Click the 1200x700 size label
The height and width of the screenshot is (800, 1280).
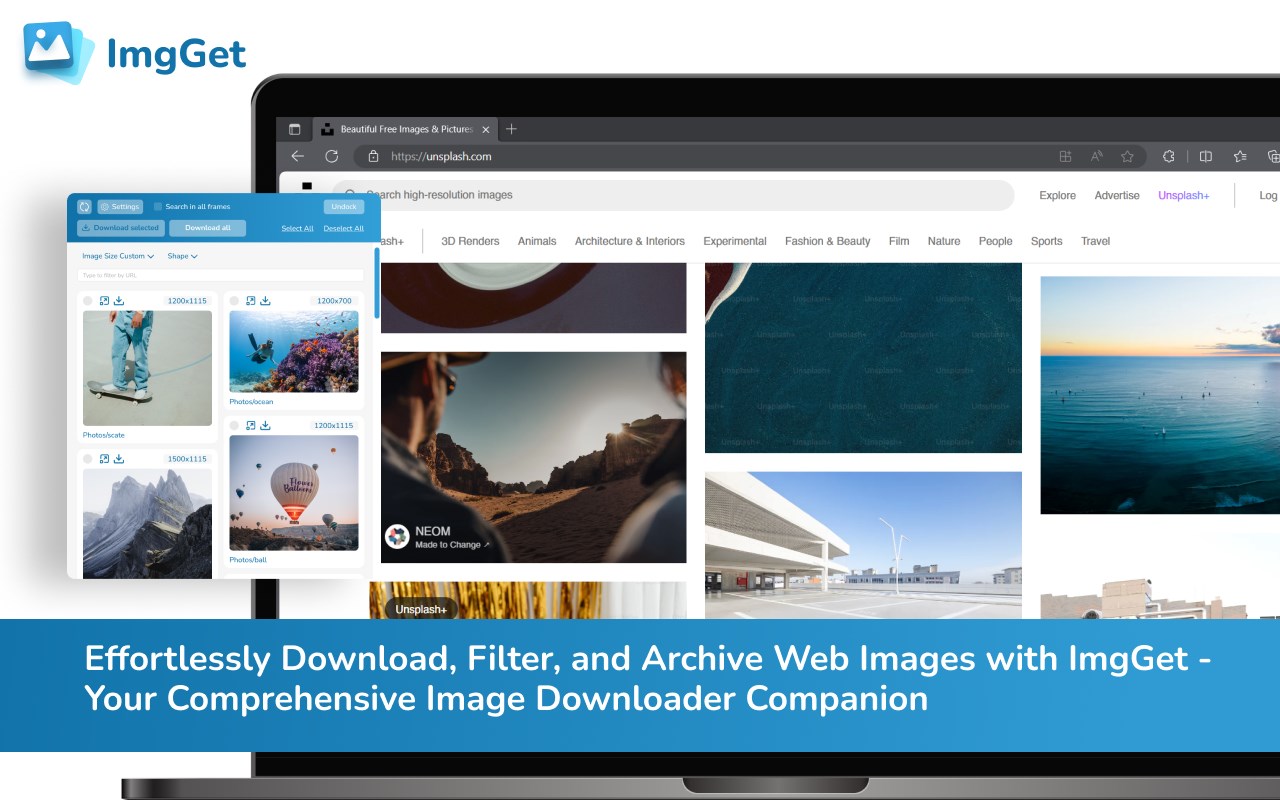pos(335,301)
